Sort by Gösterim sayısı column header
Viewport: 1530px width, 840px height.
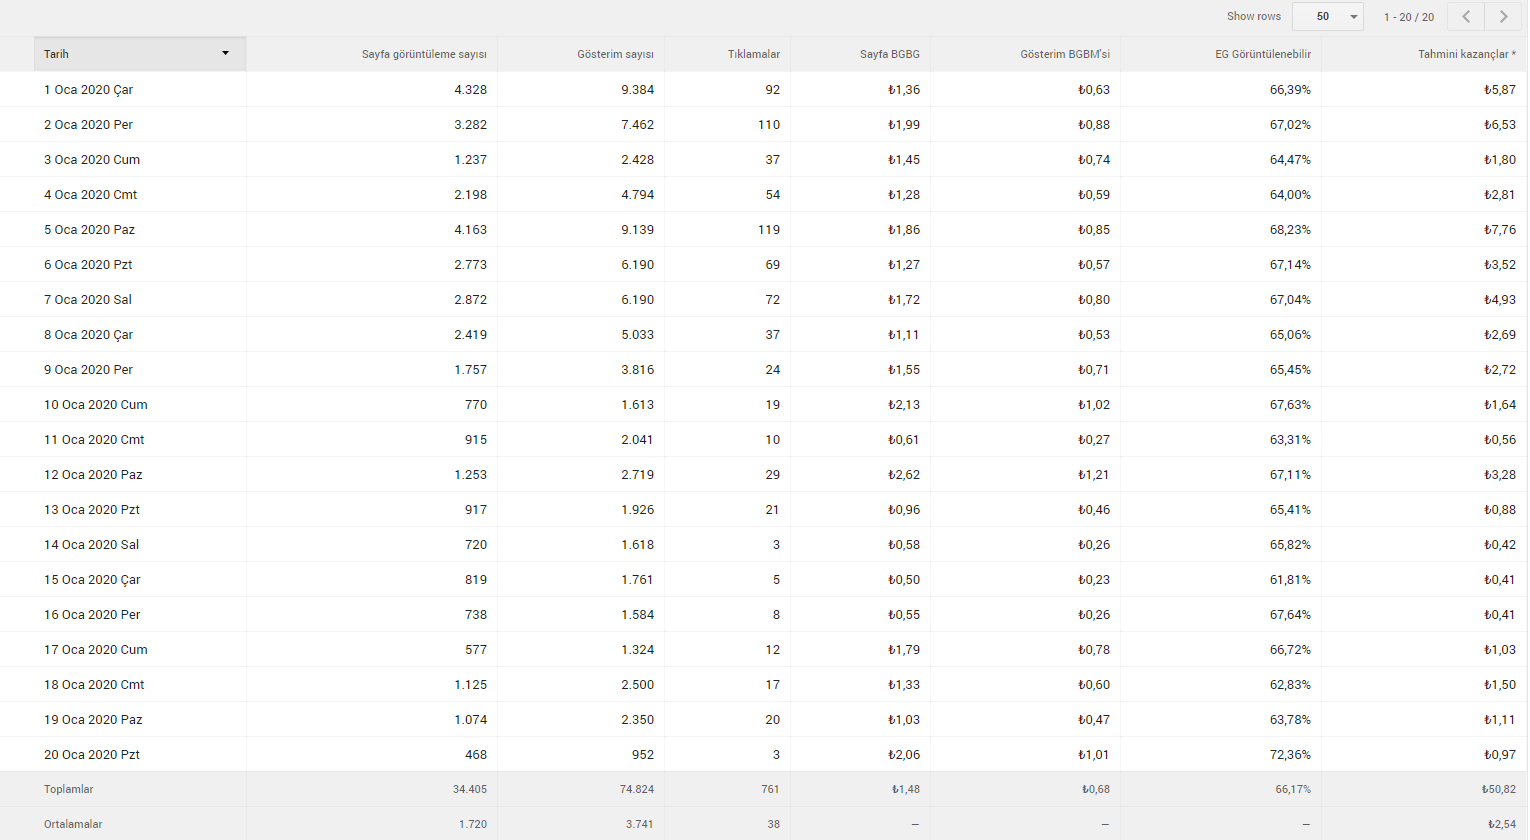[615, 54]
